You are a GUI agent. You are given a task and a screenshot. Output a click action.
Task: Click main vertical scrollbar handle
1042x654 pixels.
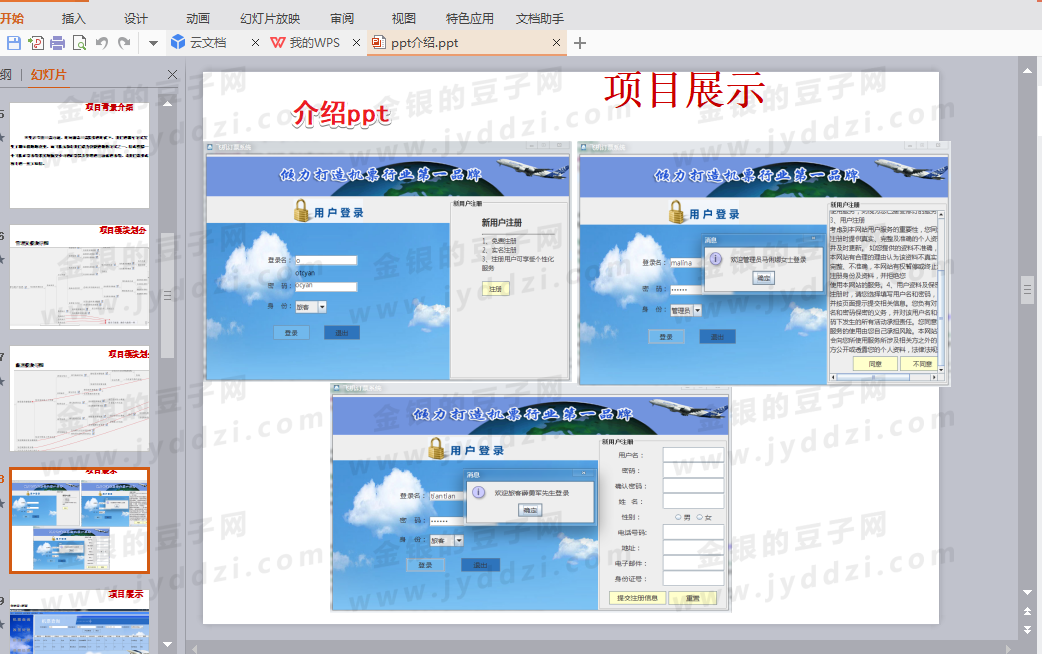tap(1027, 289)
